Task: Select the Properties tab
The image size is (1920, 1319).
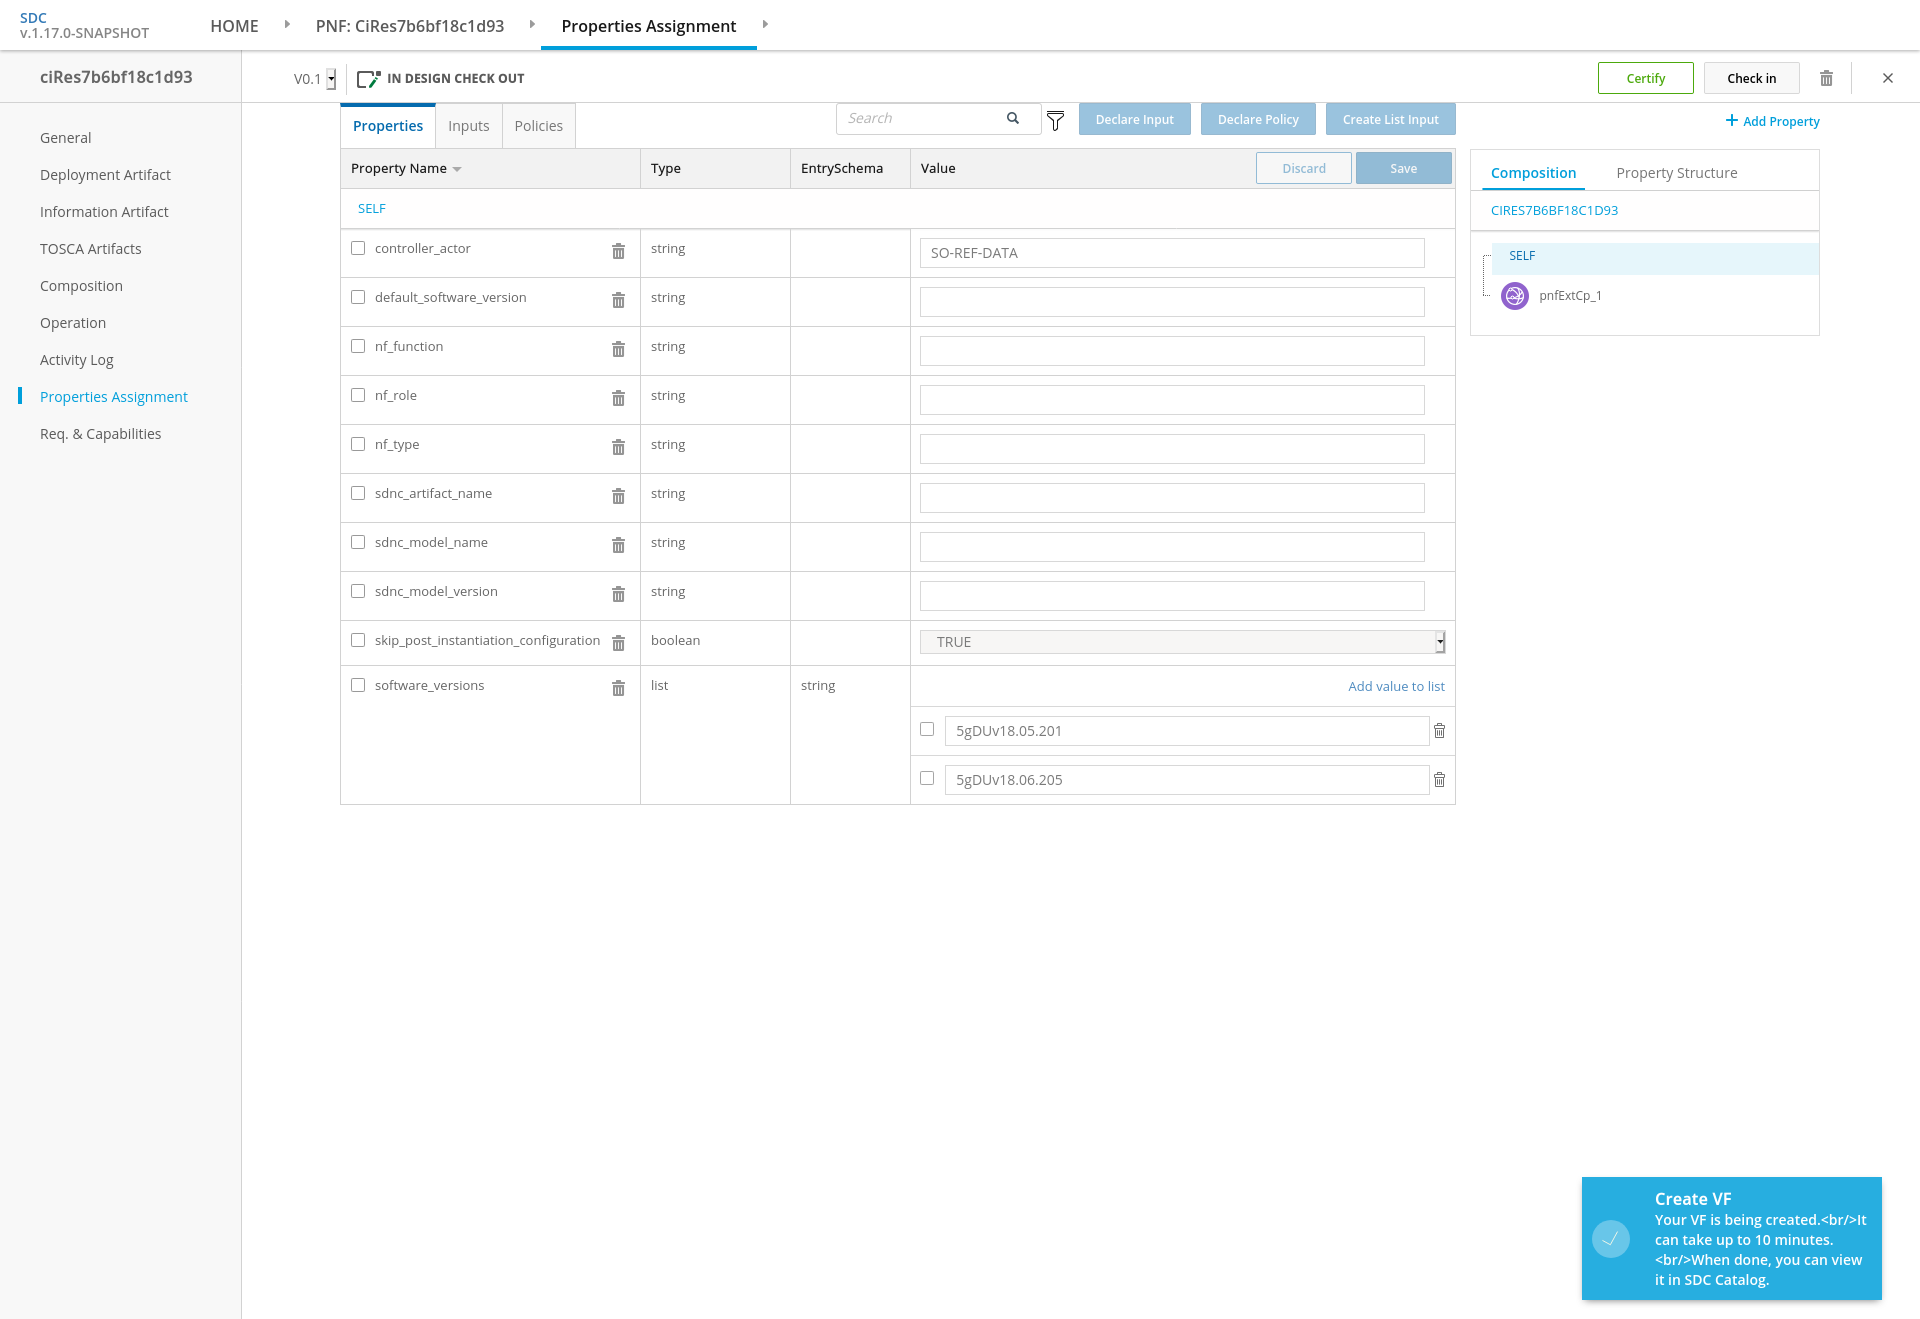Action: 388,126
